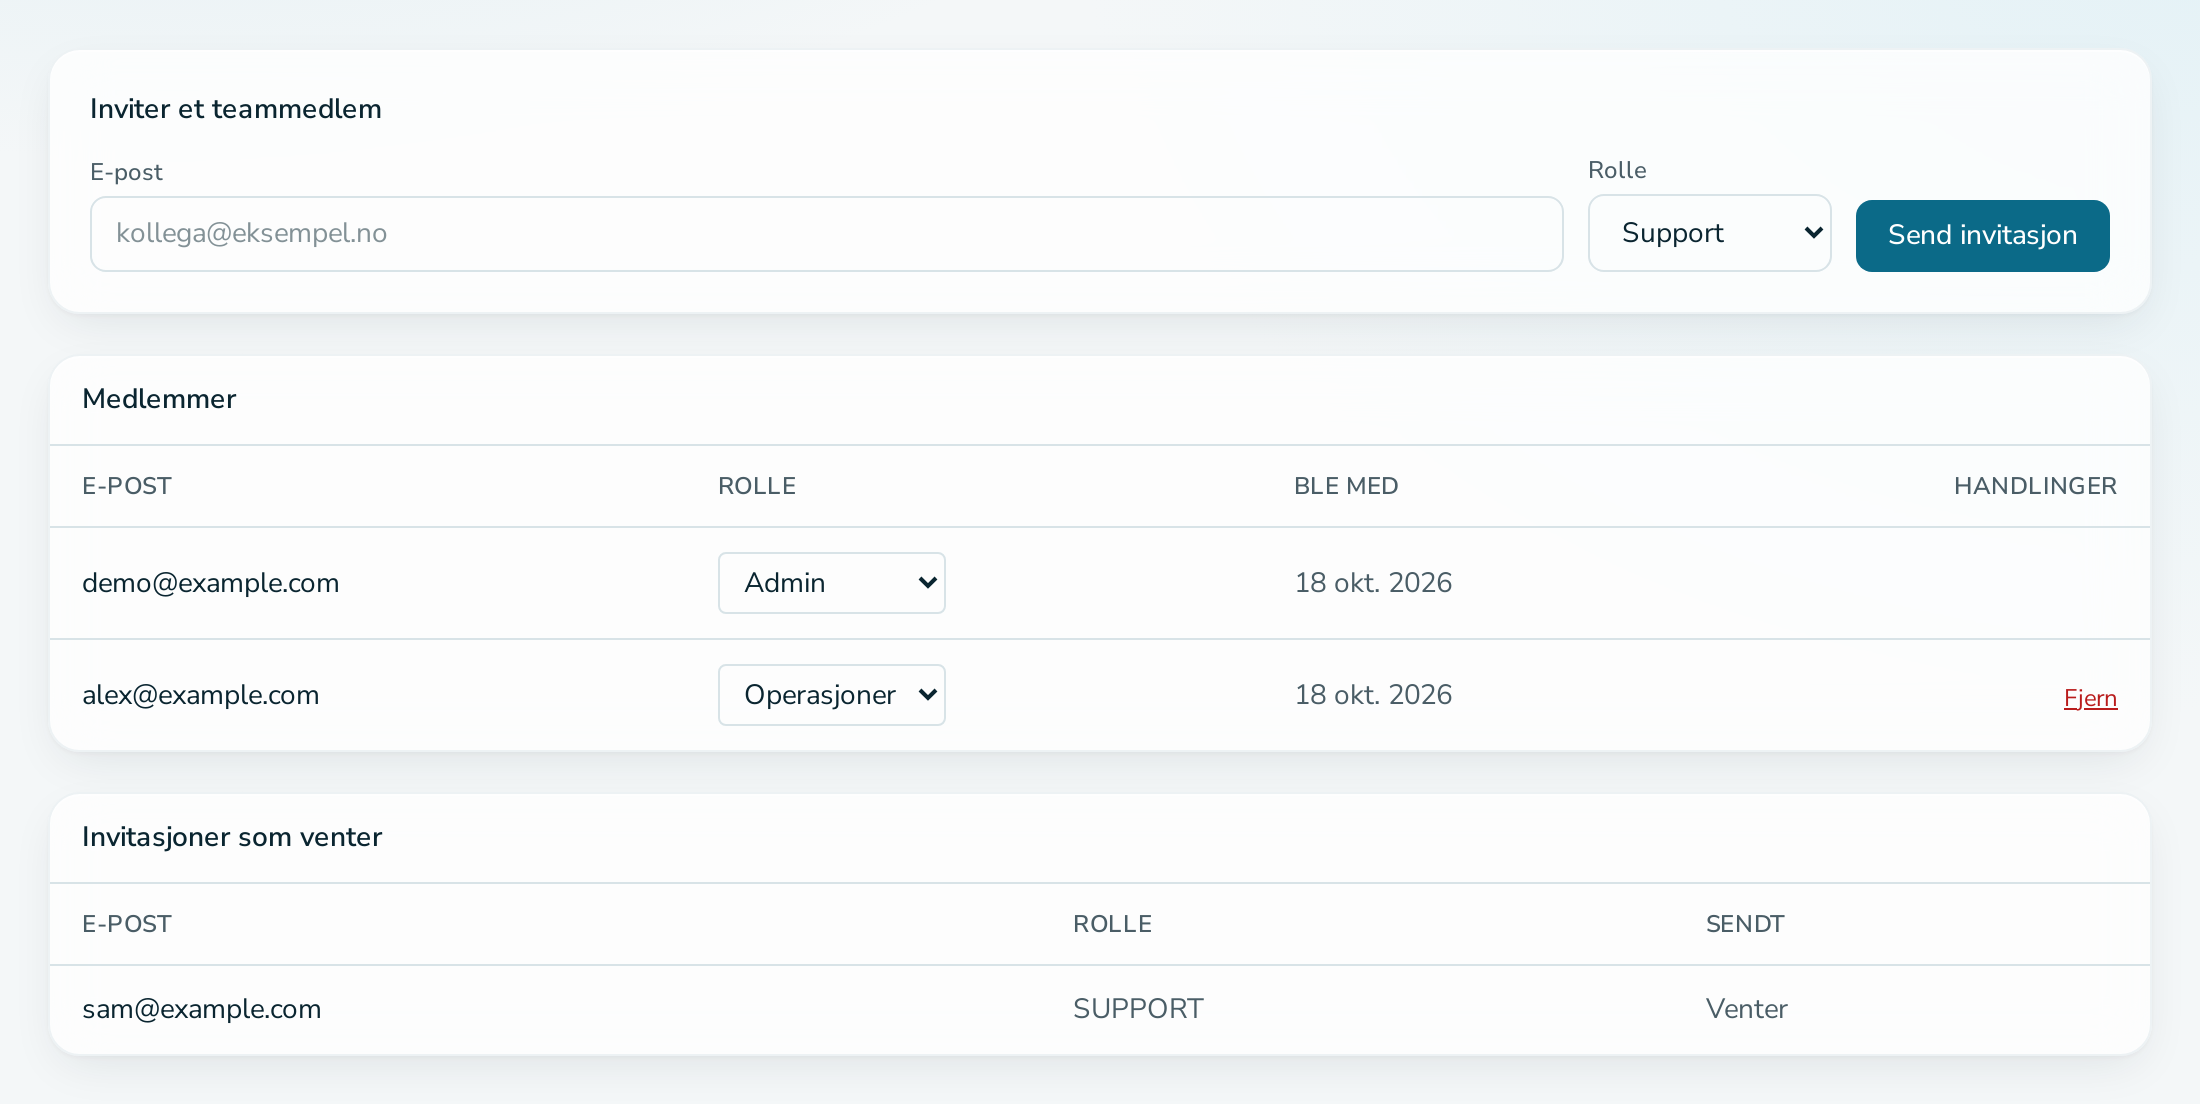Click the Send invitasjon button
This screenshot has height=1104, width=2200.
point(1982,235)
